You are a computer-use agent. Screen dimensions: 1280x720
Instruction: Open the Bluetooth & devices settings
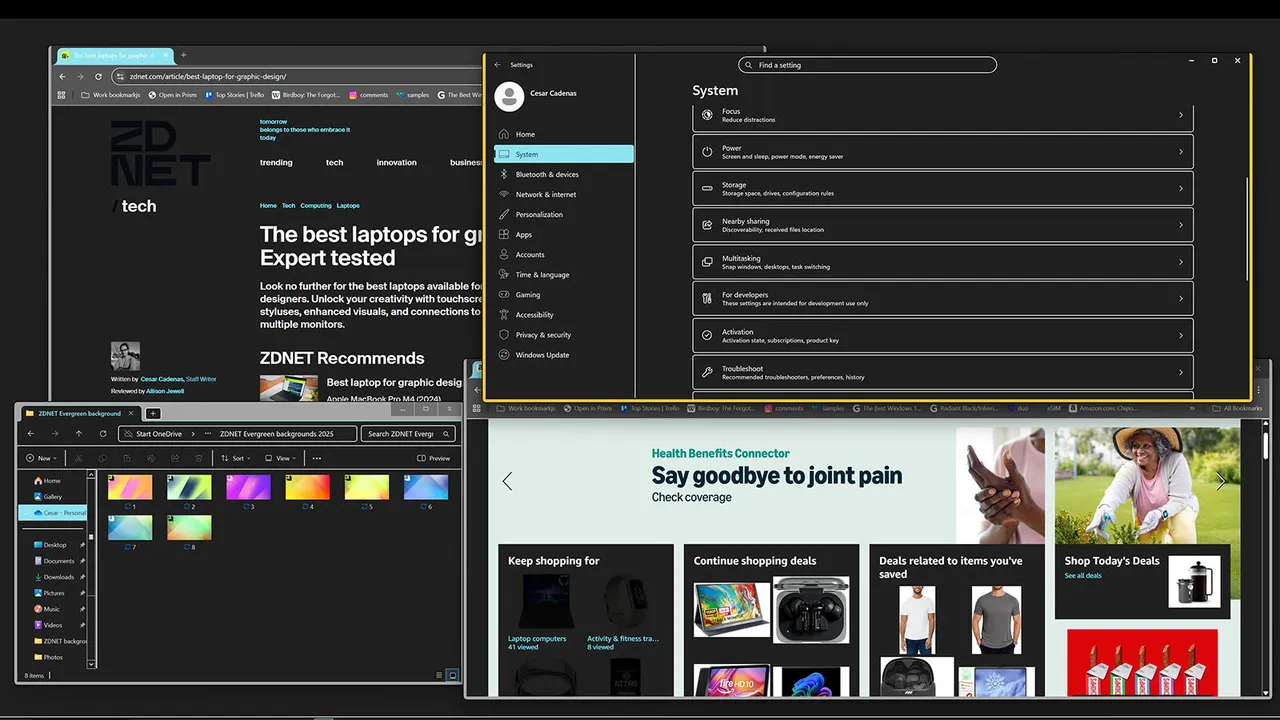[x=546, y=174]
